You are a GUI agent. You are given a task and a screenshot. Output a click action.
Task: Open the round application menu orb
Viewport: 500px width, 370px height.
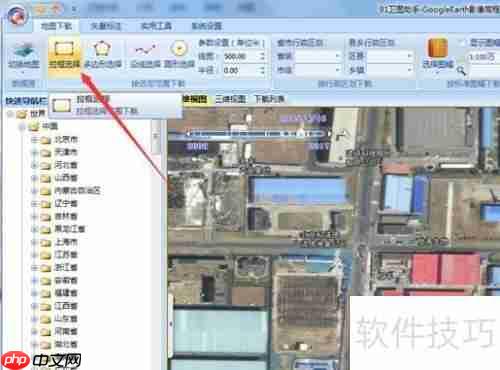(17, 15)
